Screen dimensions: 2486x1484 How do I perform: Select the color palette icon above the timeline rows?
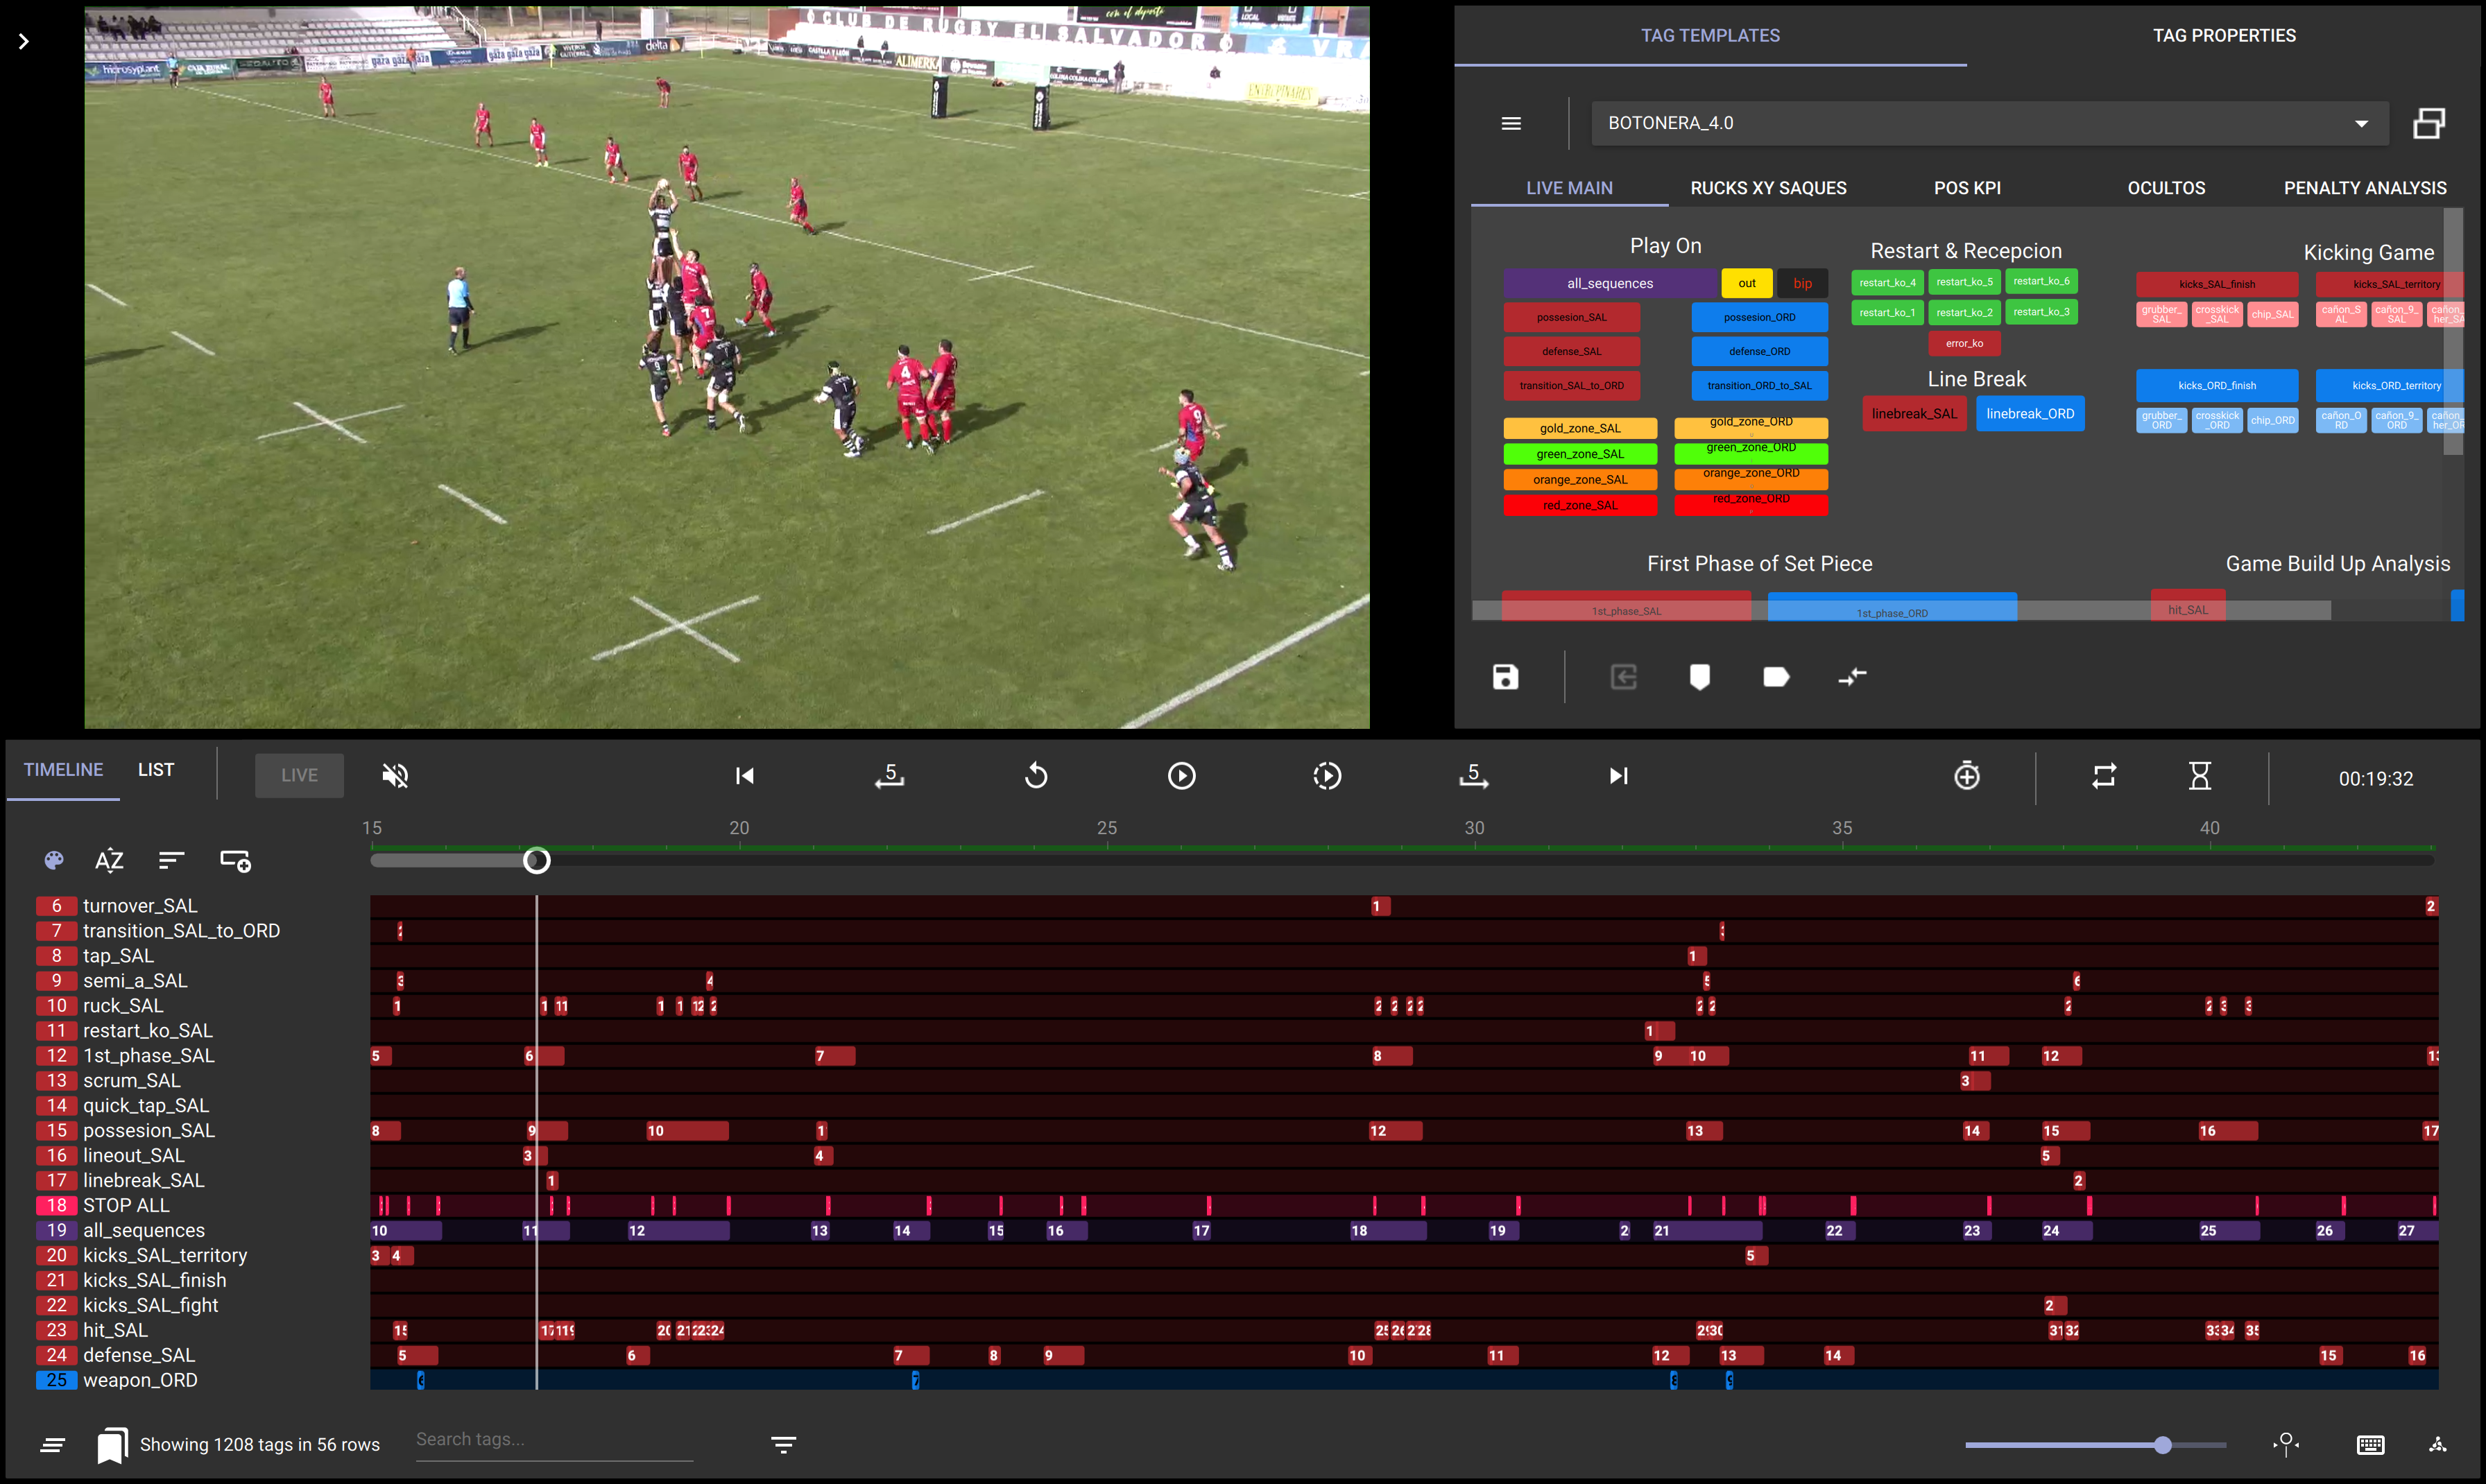(x=53, y=860)
